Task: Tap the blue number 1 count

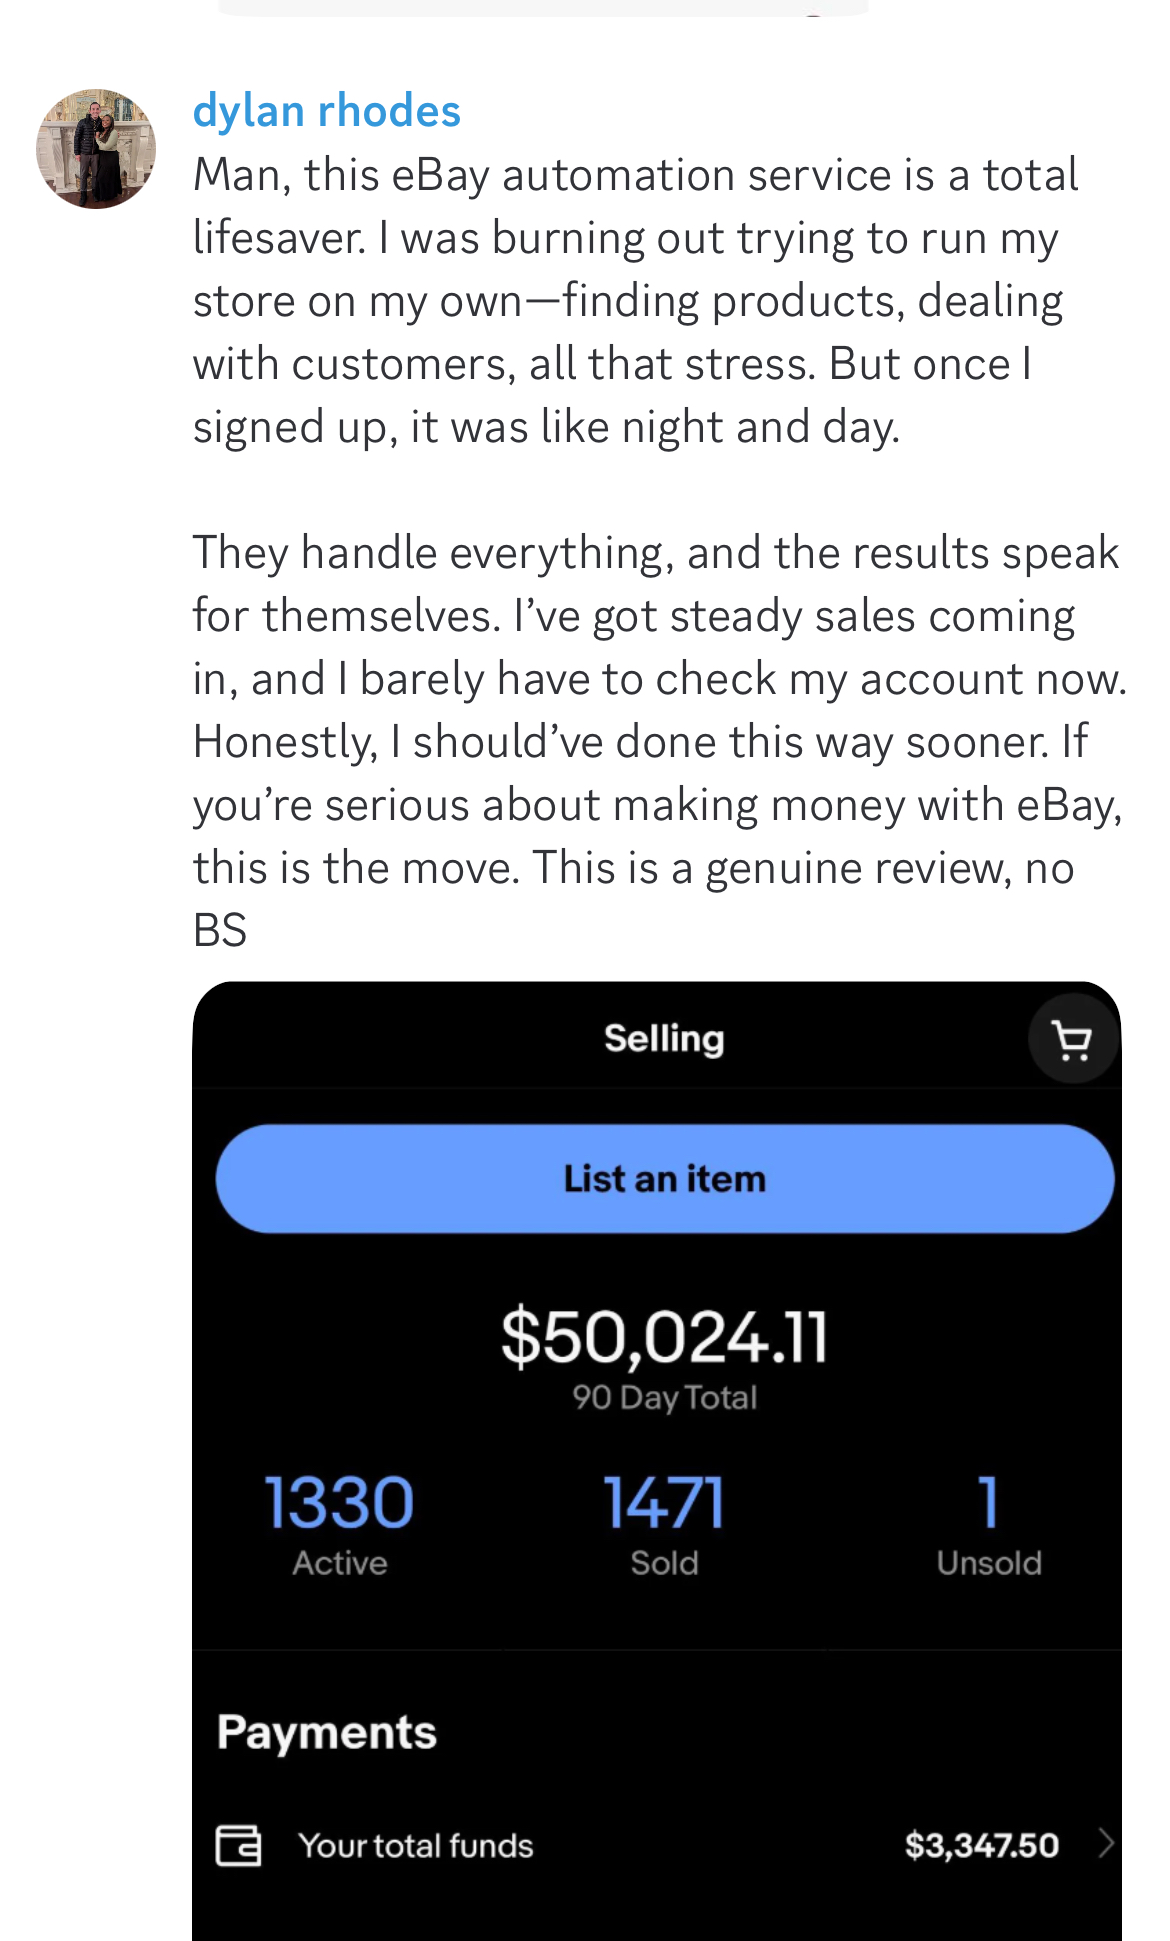Action: pyautogui.click(x=988, y=1503)
